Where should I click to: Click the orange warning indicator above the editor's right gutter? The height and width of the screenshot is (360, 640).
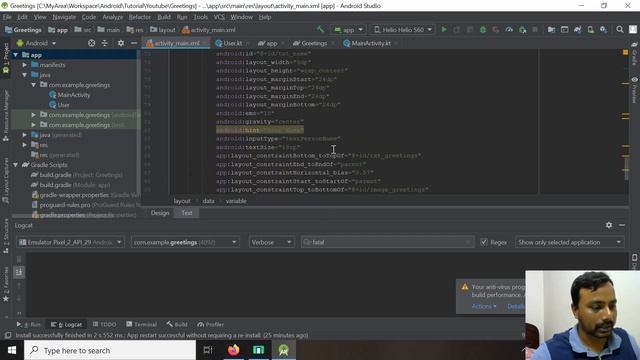[x=625, y=52]
